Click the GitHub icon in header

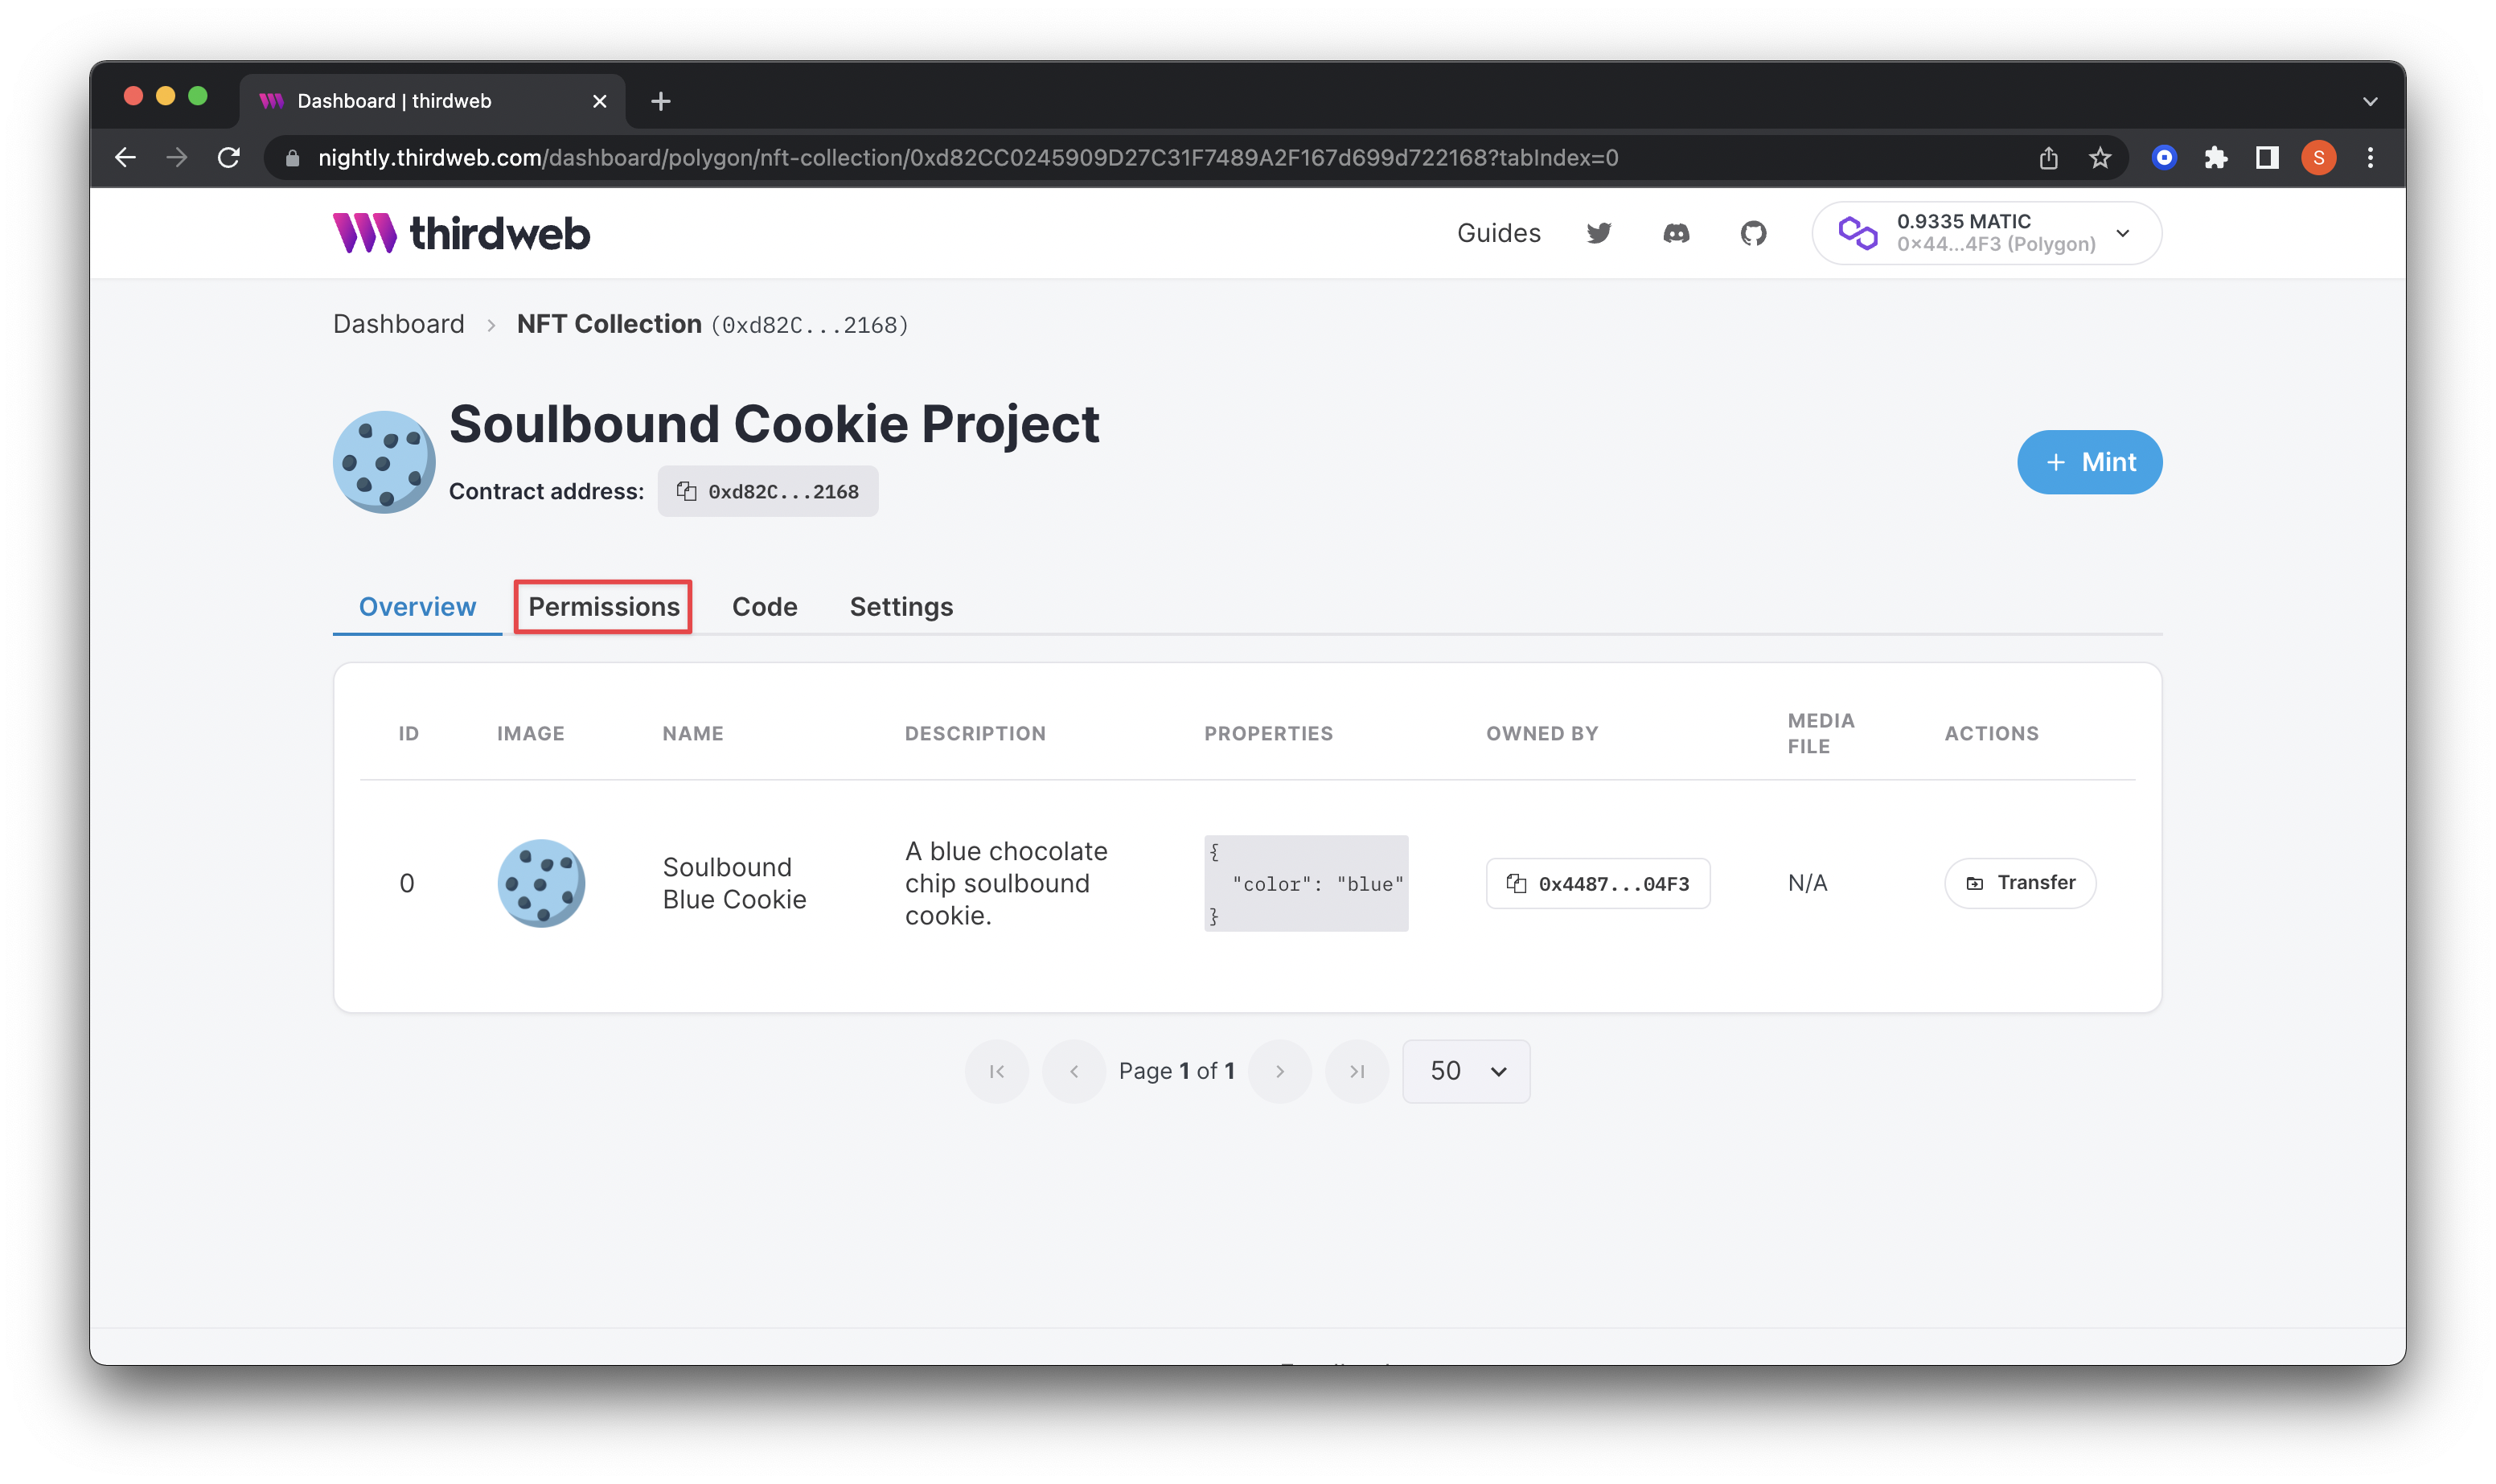(x=1752, y=233)
